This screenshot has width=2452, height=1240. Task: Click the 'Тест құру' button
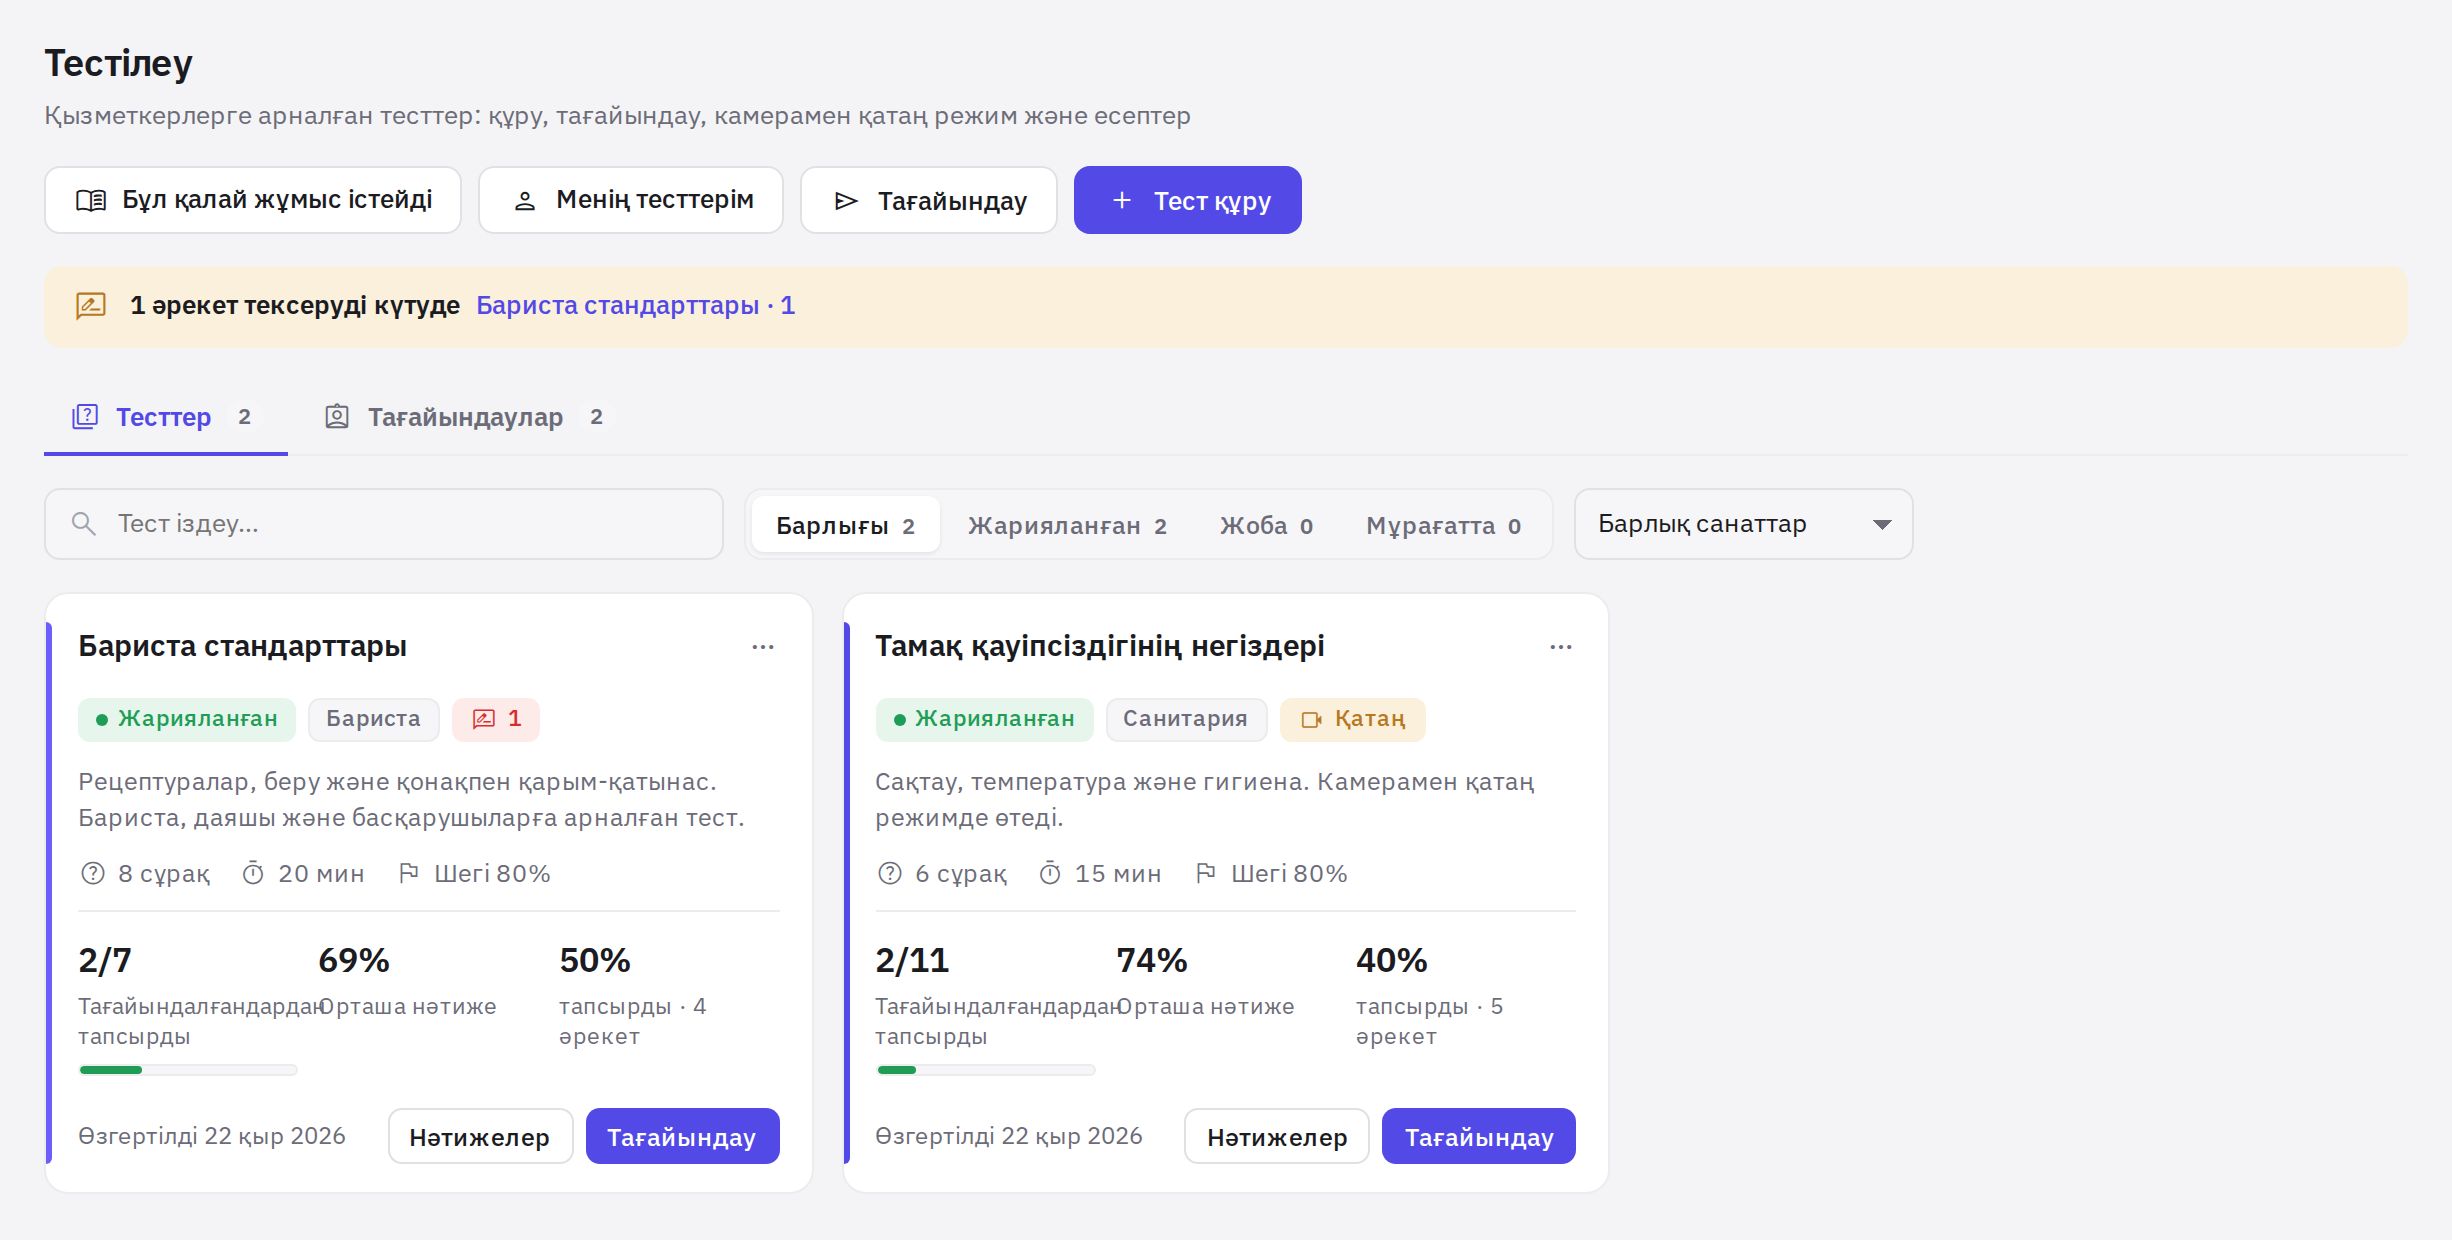[1188, 200]
